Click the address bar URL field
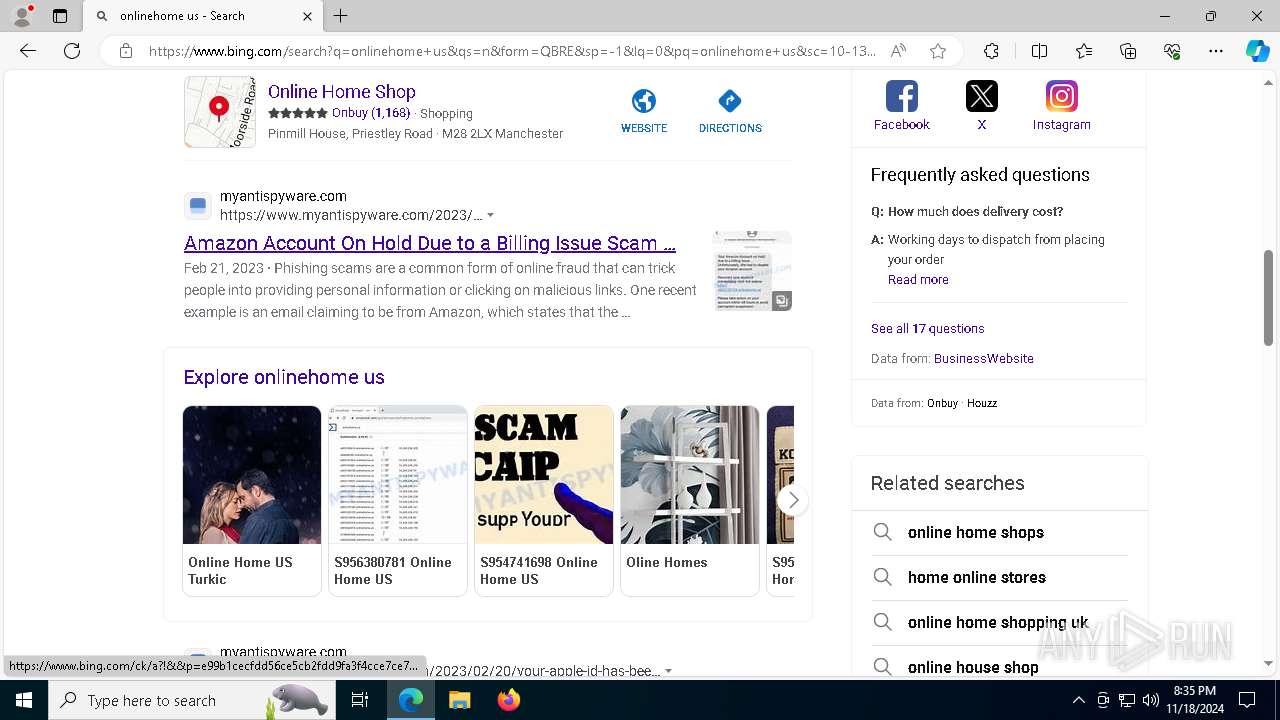 pyautogui.click(x=510, y=51)
